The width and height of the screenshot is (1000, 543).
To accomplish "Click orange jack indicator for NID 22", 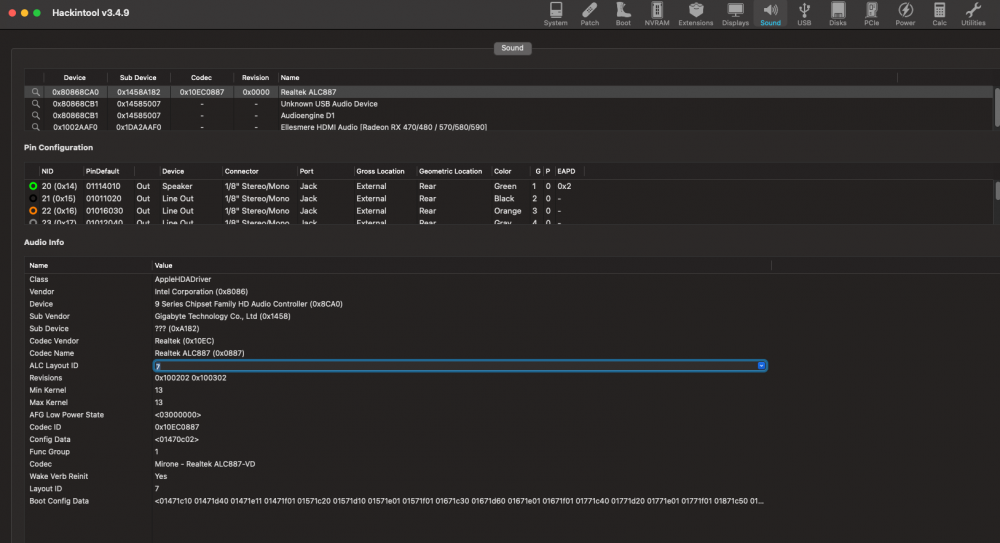I will (33, 211).
